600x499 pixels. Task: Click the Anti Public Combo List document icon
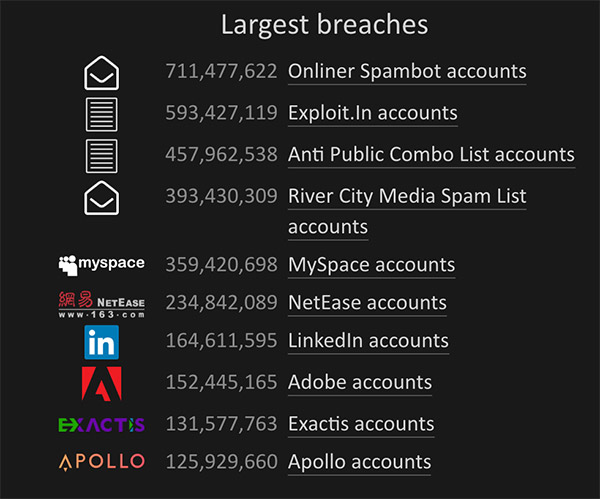(102, 156)
